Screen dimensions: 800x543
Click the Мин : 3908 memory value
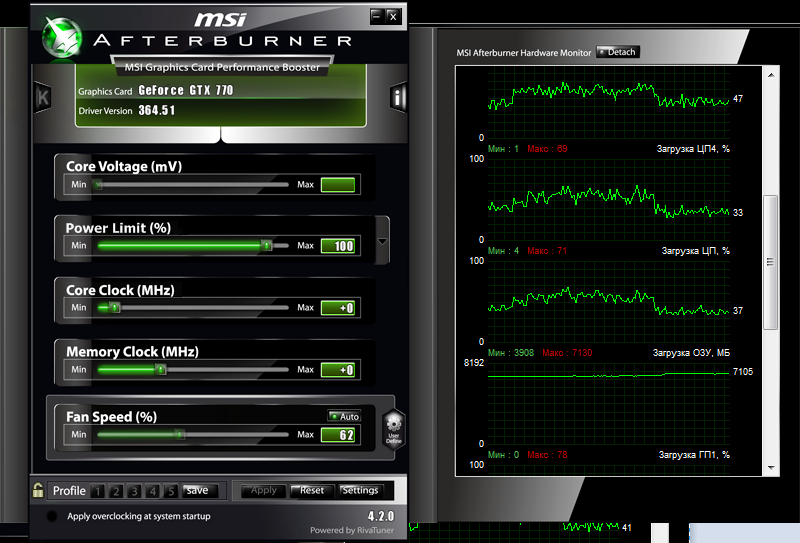click(x=511, y=353)
